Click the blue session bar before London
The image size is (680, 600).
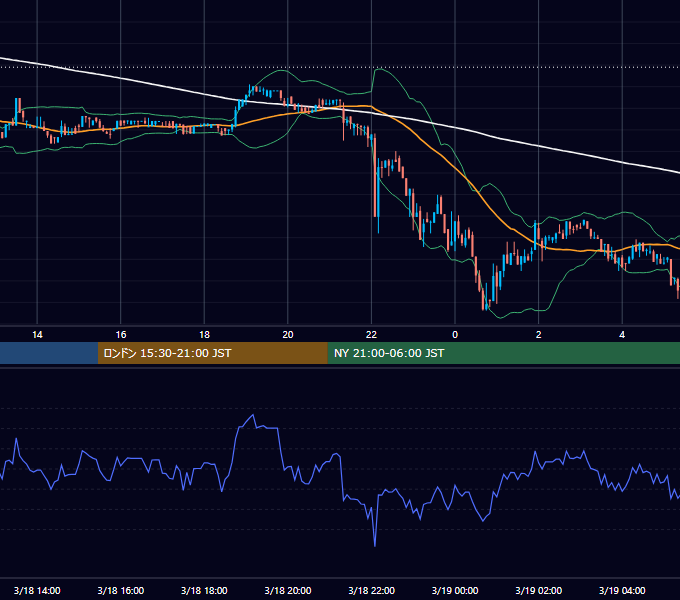point(49,353)
